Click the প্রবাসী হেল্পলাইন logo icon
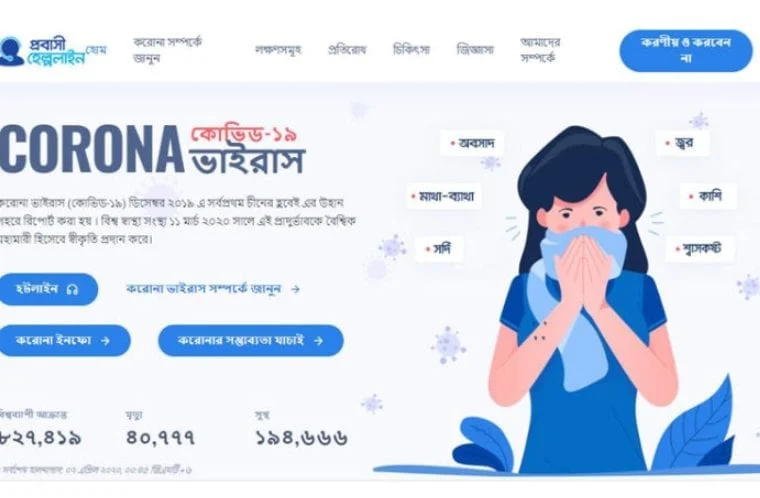Image resolution: width=760 pixels, height=498 pixels. pos(11,51)
